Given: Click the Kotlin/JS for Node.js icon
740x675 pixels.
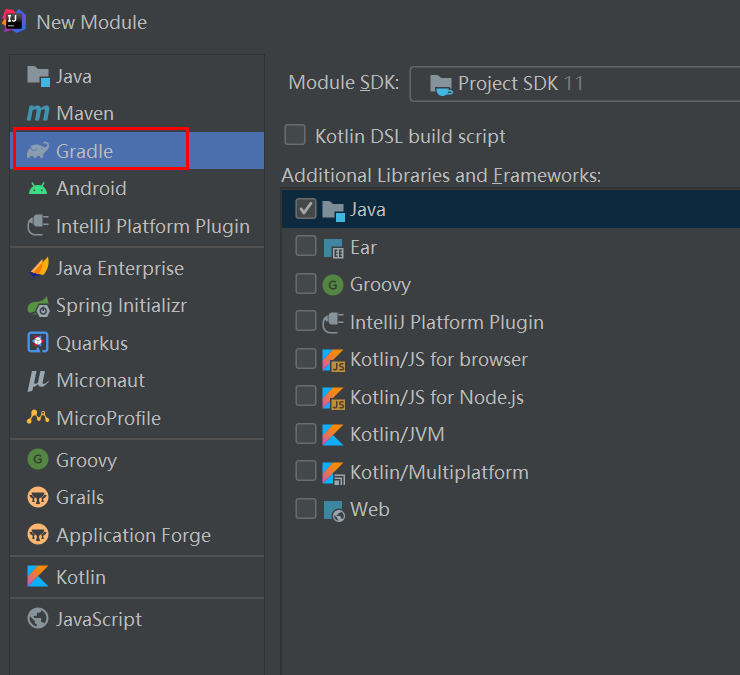Looking at the screenshot, I should (333, 398).
